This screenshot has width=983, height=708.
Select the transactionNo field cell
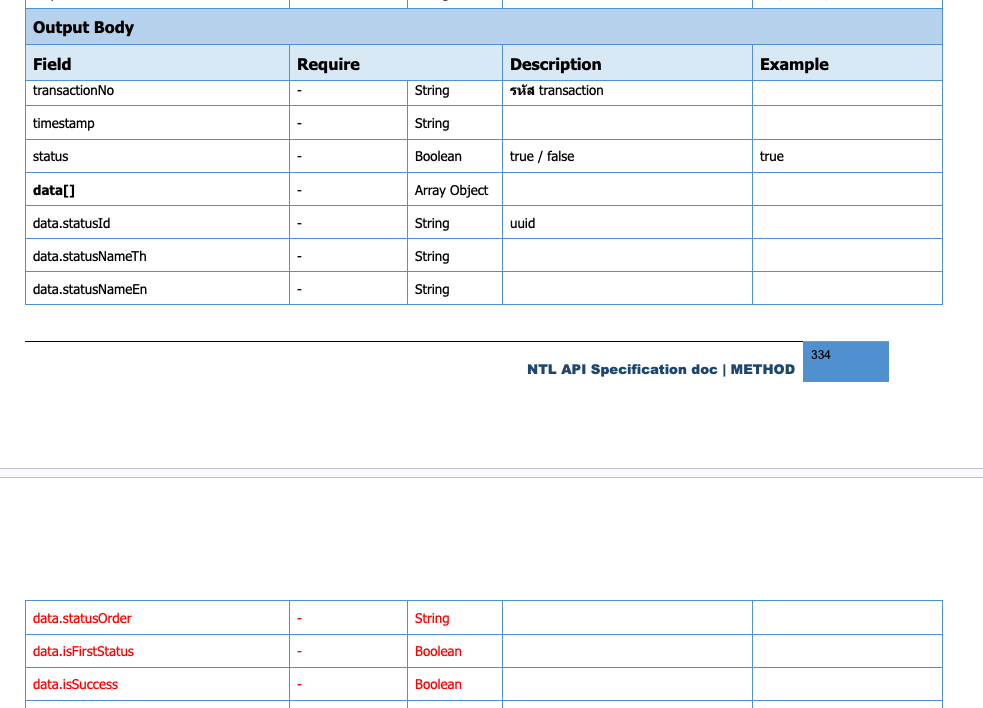pyautogui.click(x=73, y=91)
